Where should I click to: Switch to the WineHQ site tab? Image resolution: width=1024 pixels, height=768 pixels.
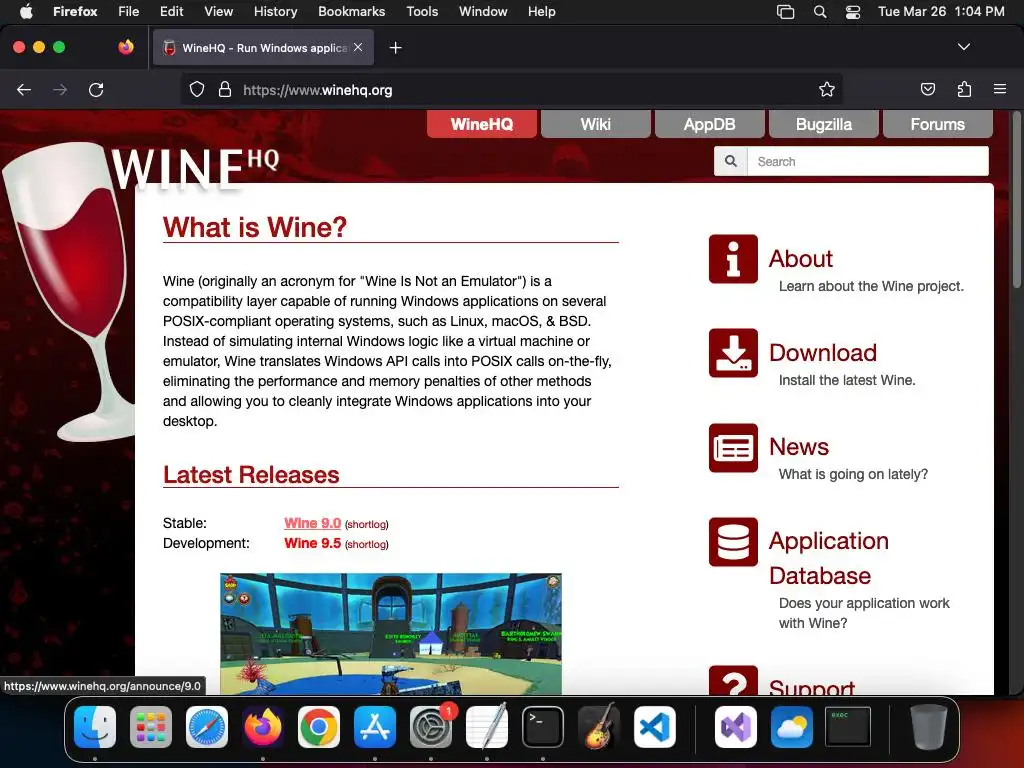482,124
